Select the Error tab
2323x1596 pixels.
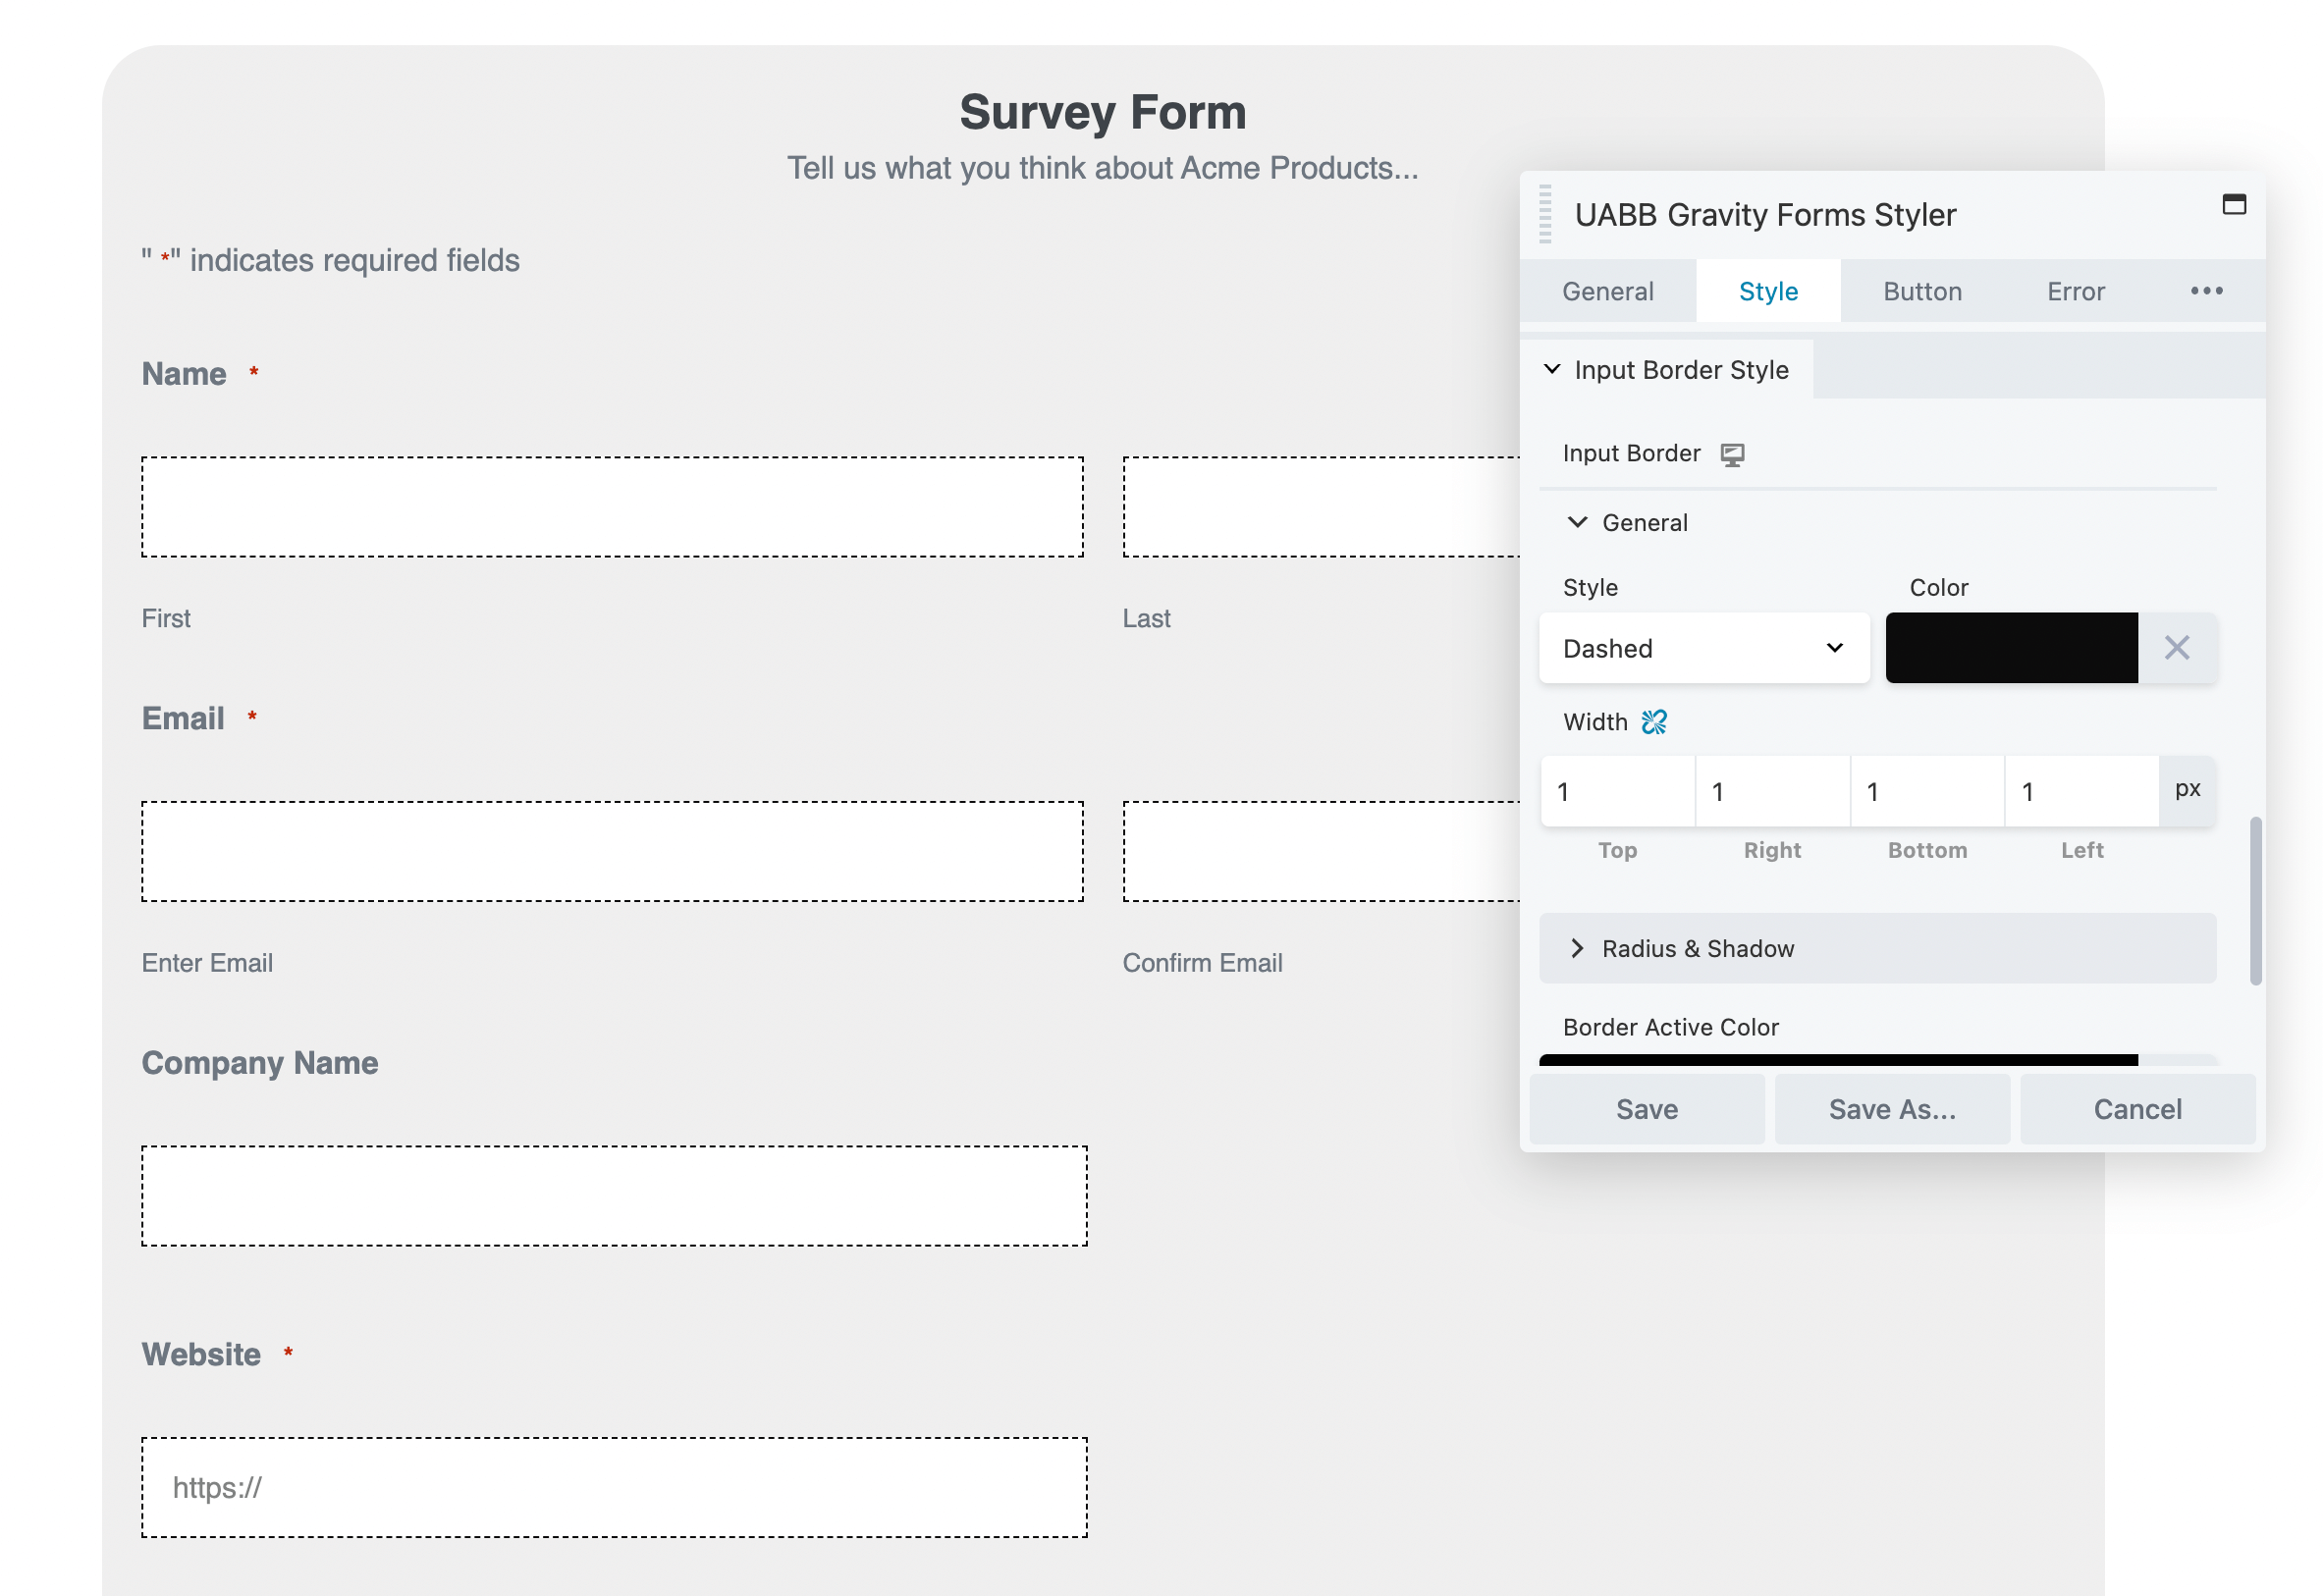2076,290
